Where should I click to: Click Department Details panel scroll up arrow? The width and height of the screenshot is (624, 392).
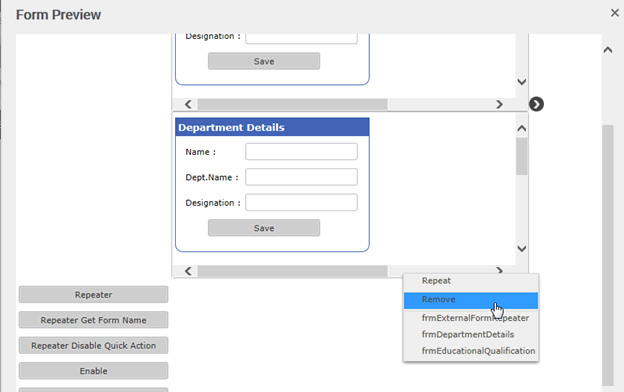[x=522, y=129]
